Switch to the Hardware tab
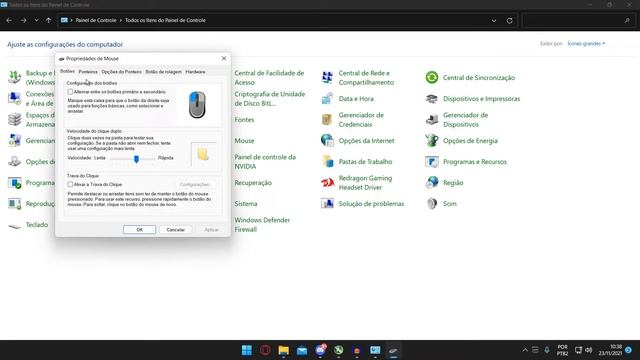This screenshot has width=640, height=360. [196, 72]
